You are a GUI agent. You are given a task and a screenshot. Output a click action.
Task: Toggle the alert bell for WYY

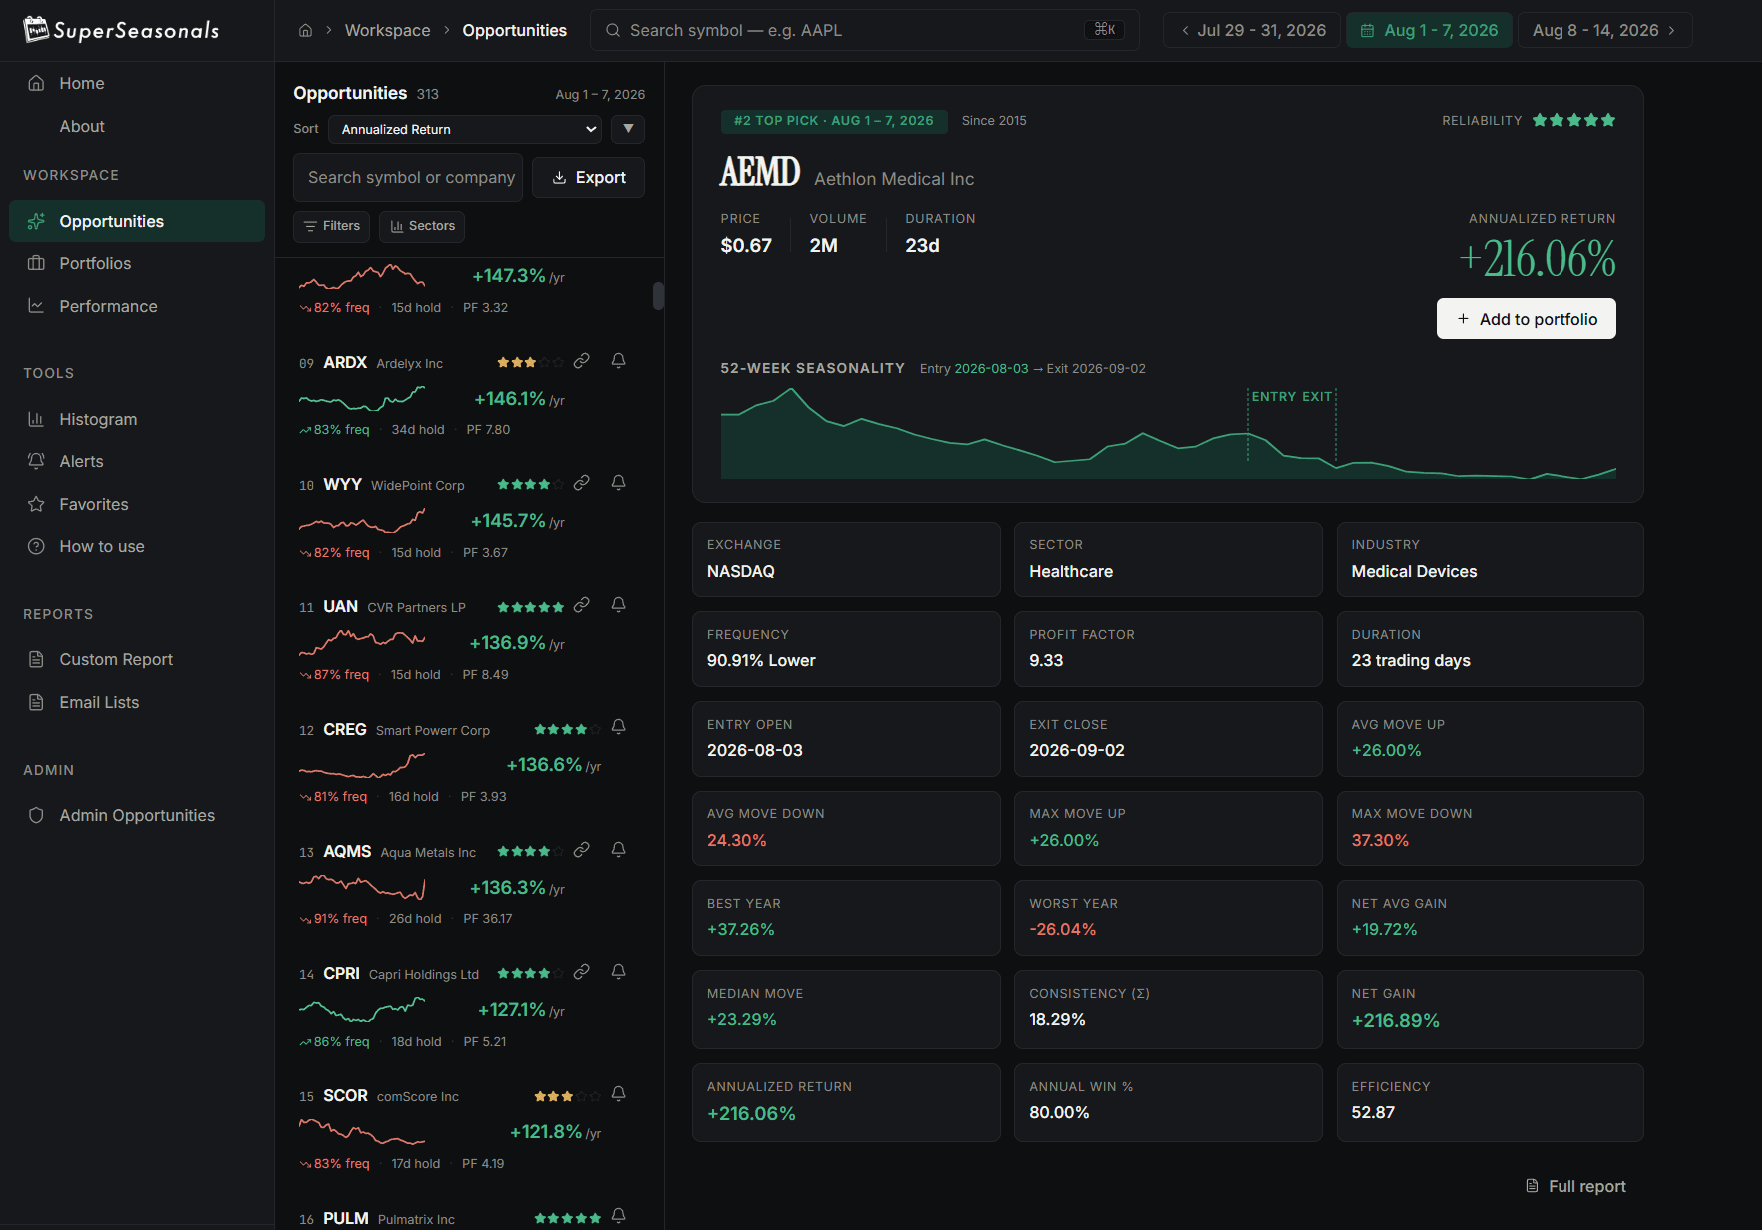[618, 483]
